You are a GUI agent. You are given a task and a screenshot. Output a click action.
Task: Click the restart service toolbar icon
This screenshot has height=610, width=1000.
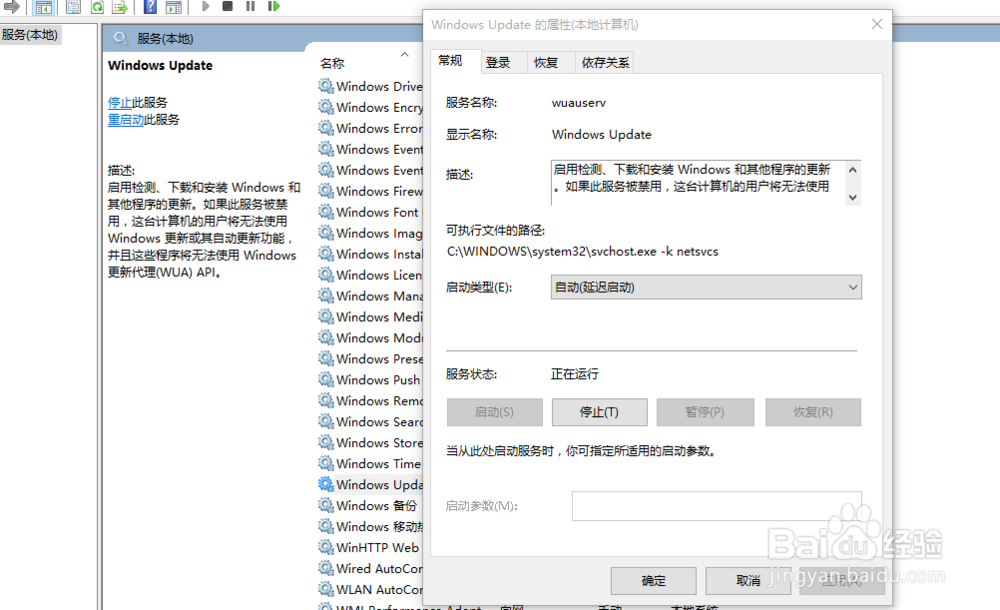[274, 6]
